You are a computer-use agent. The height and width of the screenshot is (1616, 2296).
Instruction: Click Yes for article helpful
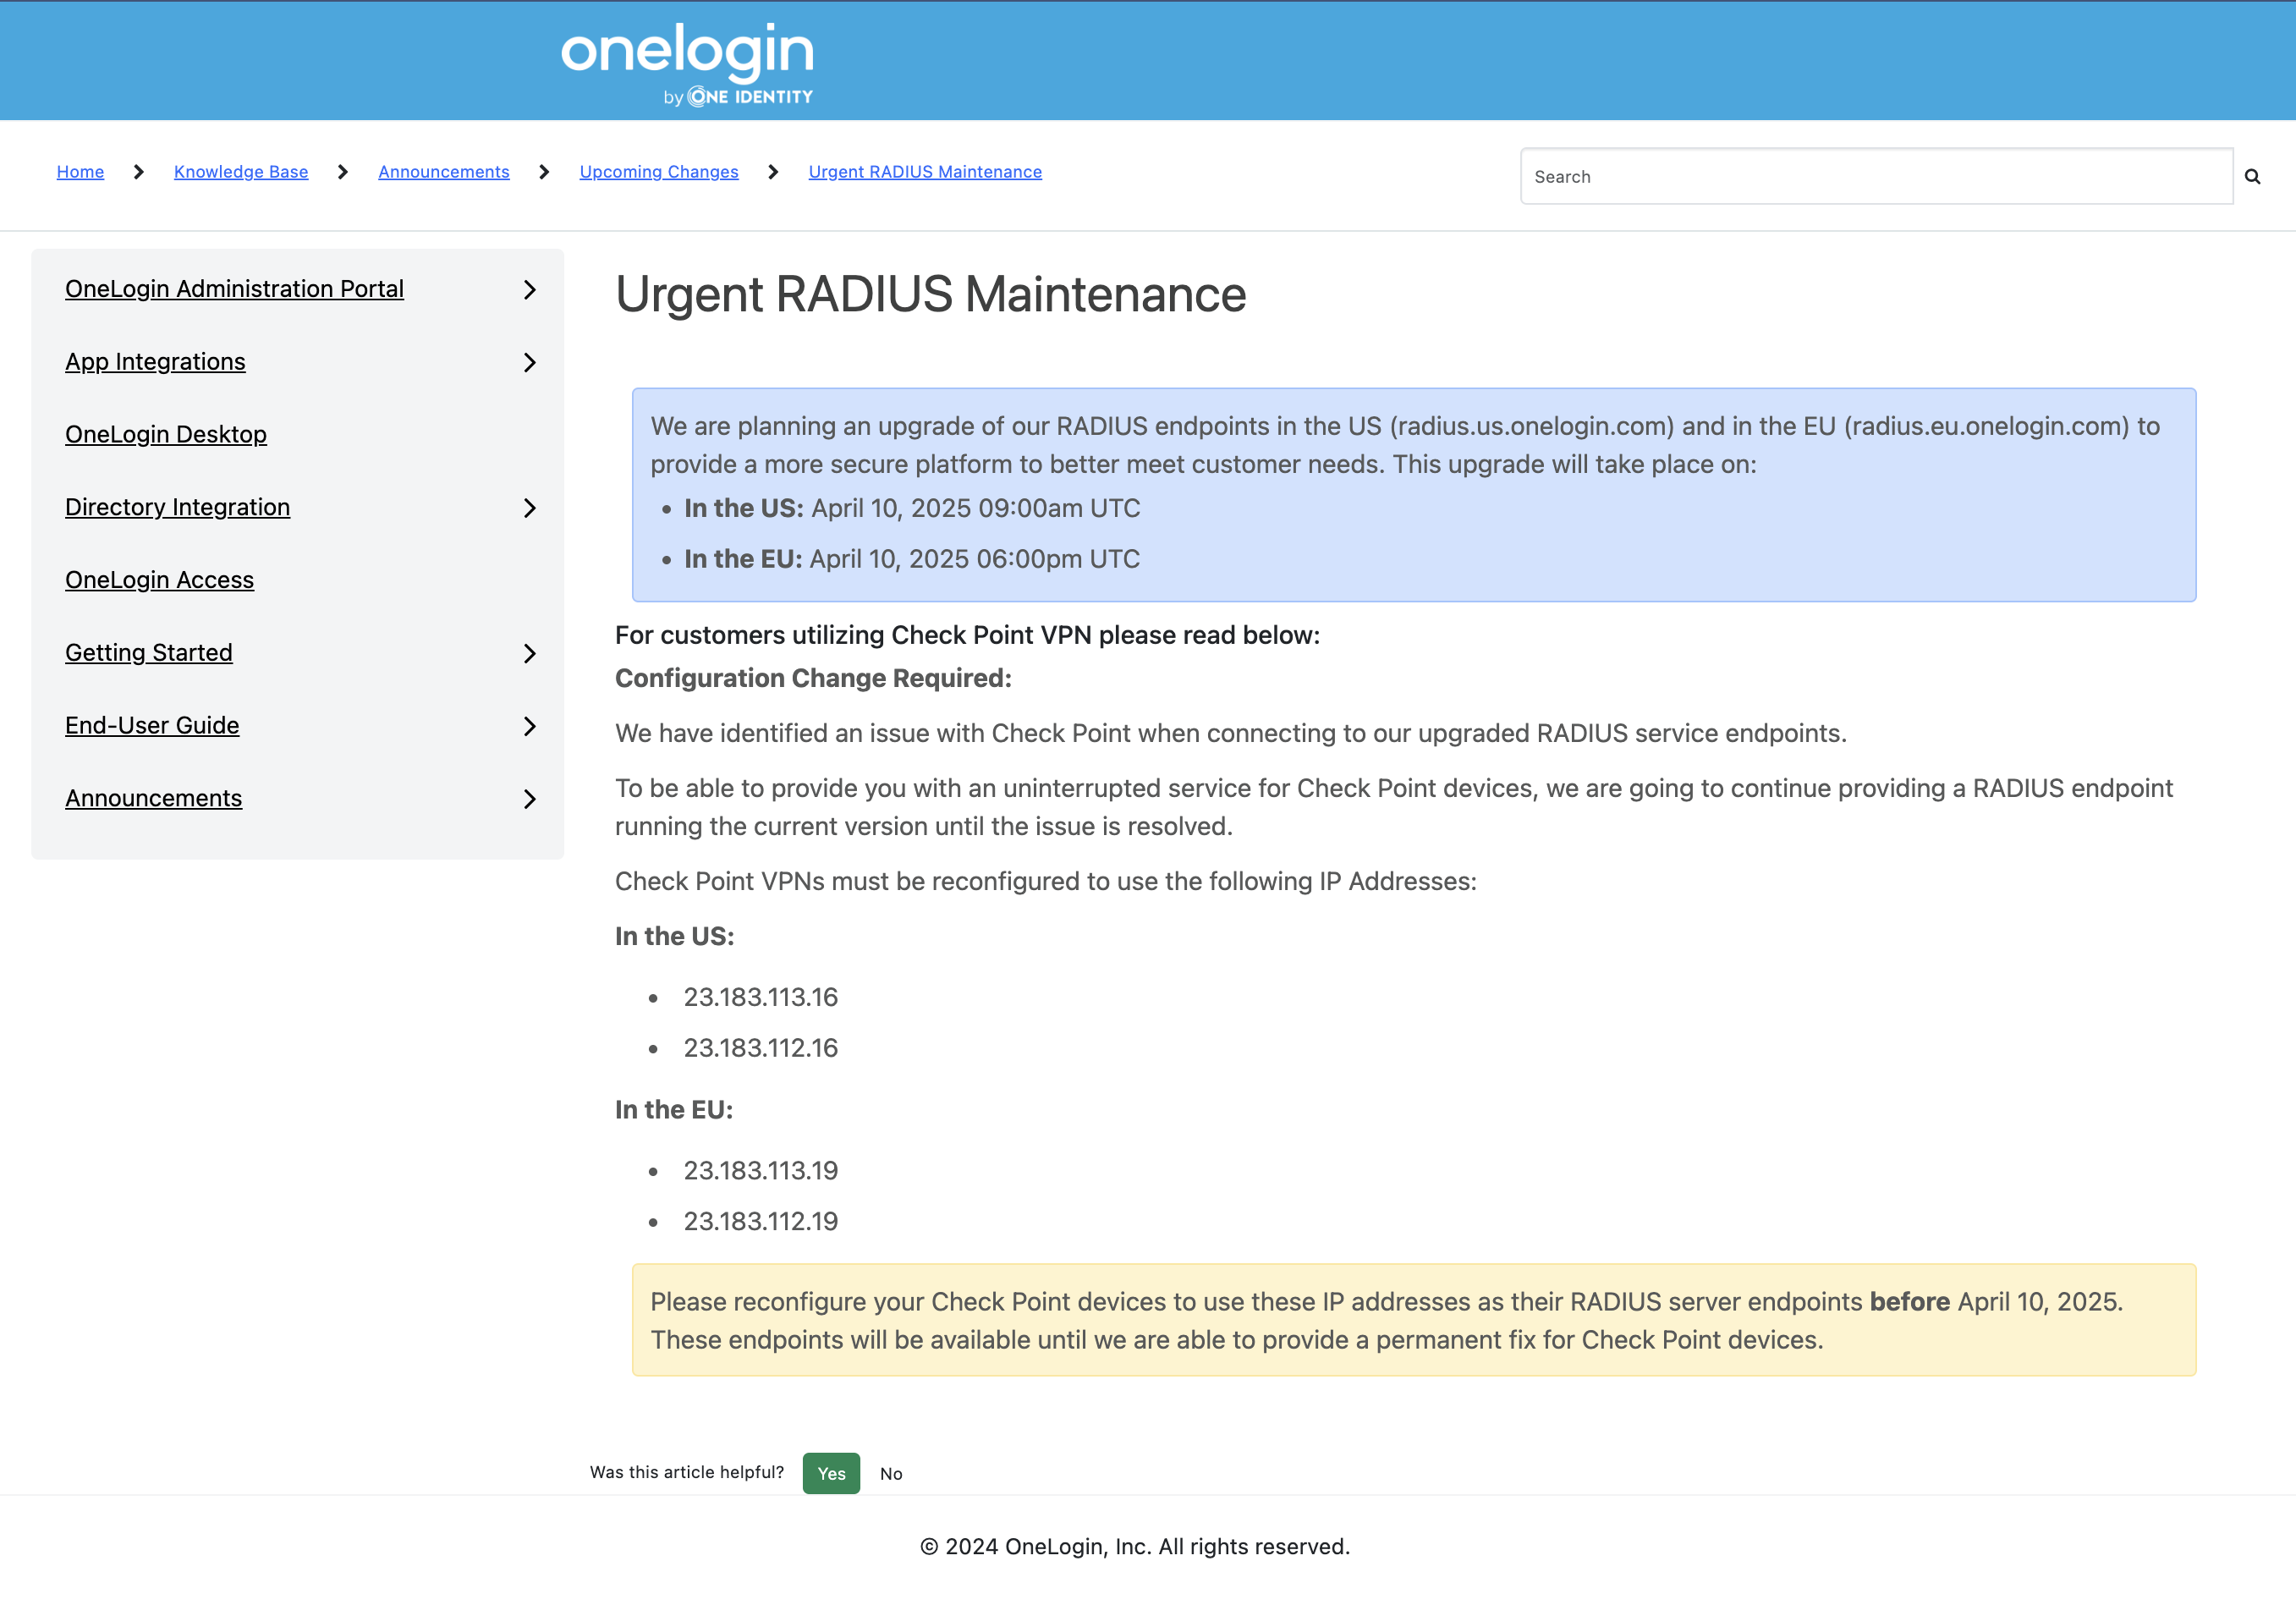pos(831,1473)
